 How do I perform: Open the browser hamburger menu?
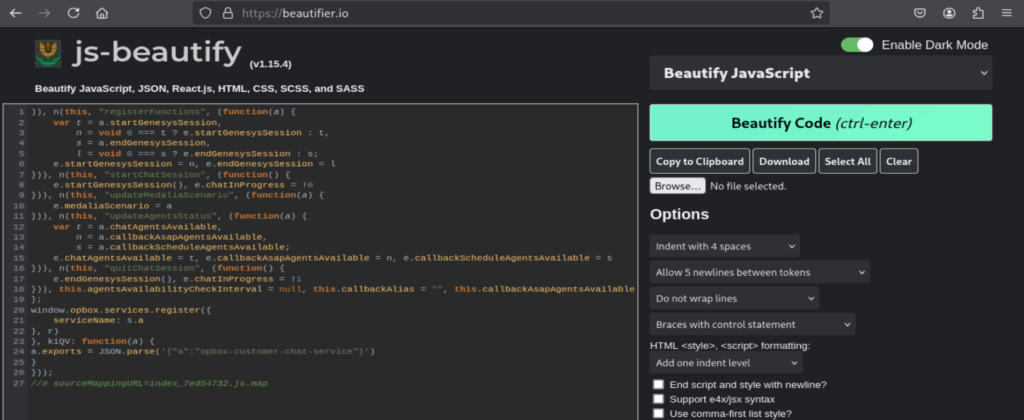coord(1006,13)
